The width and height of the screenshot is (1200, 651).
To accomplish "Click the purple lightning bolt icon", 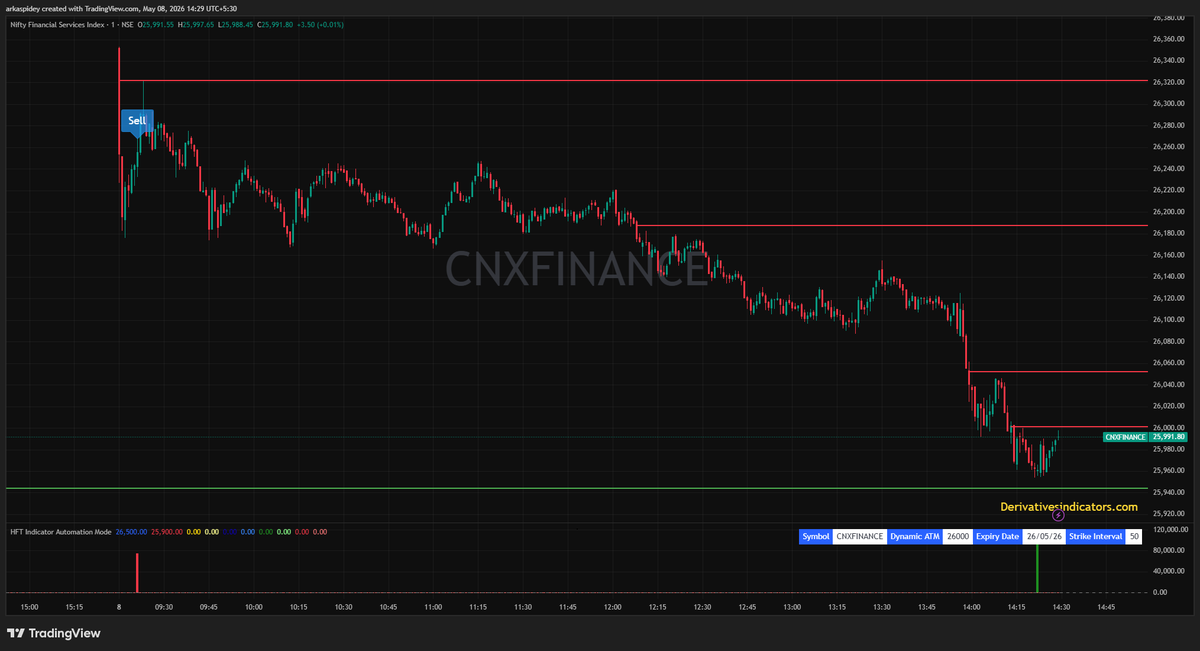I will tap(1059, 516).
